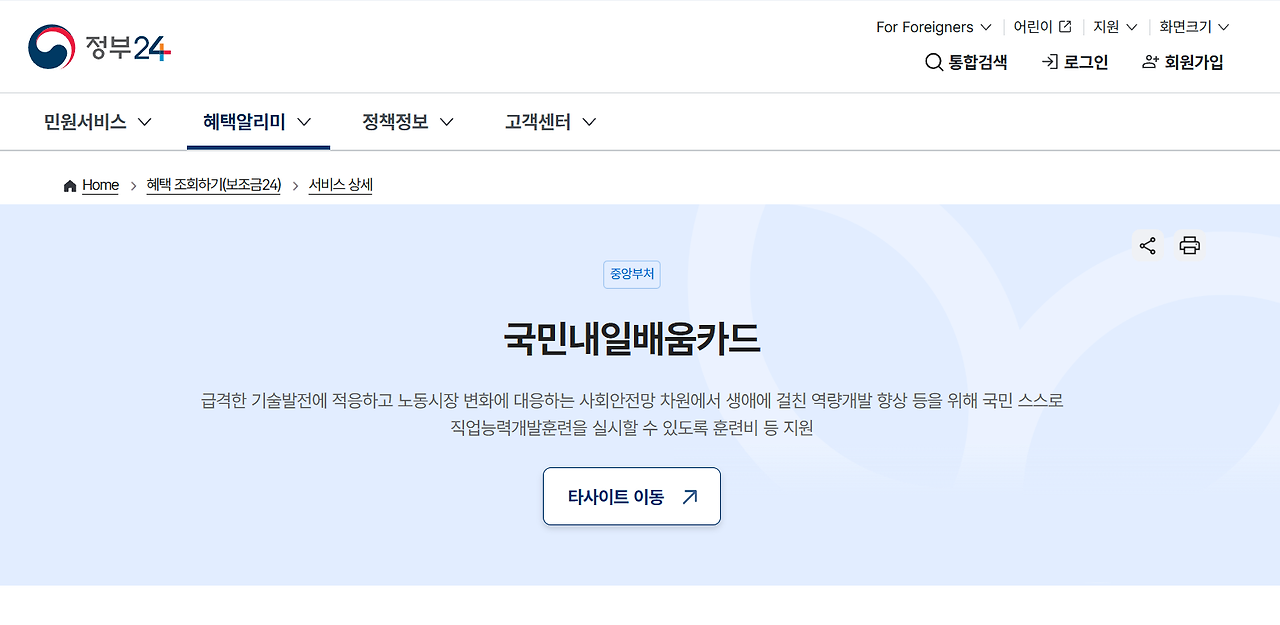Click description line starting 직업능력개발훈련을

[632, 428]
